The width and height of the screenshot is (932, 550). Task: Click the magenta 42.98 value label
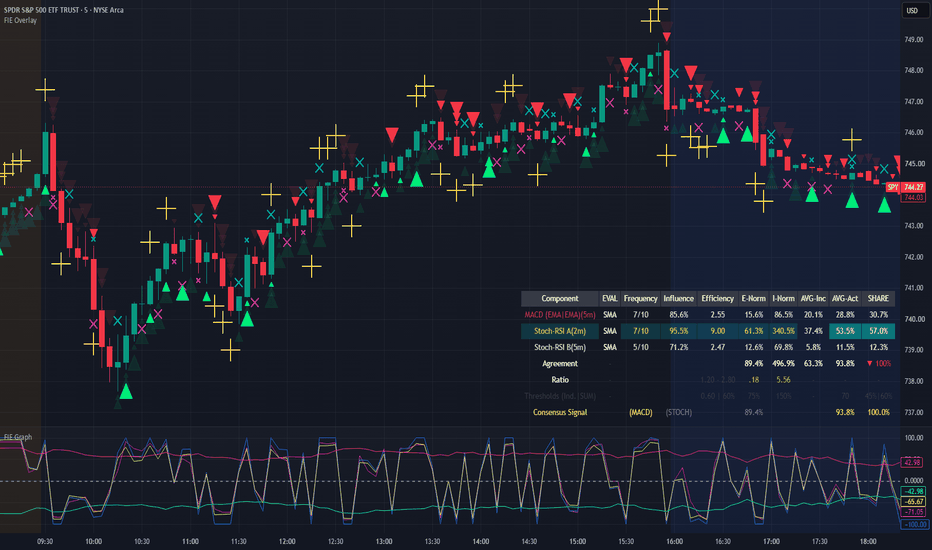point(912,462)
